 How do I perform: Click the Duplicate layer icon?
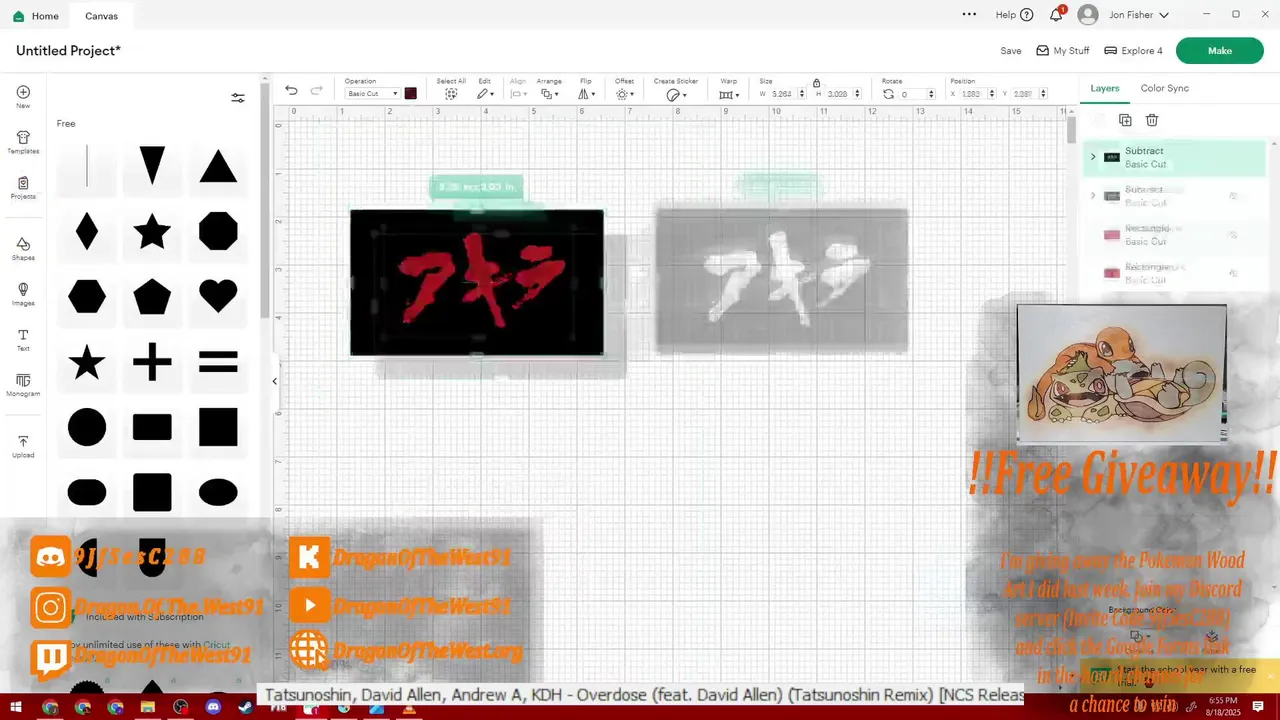[1125, 120]
